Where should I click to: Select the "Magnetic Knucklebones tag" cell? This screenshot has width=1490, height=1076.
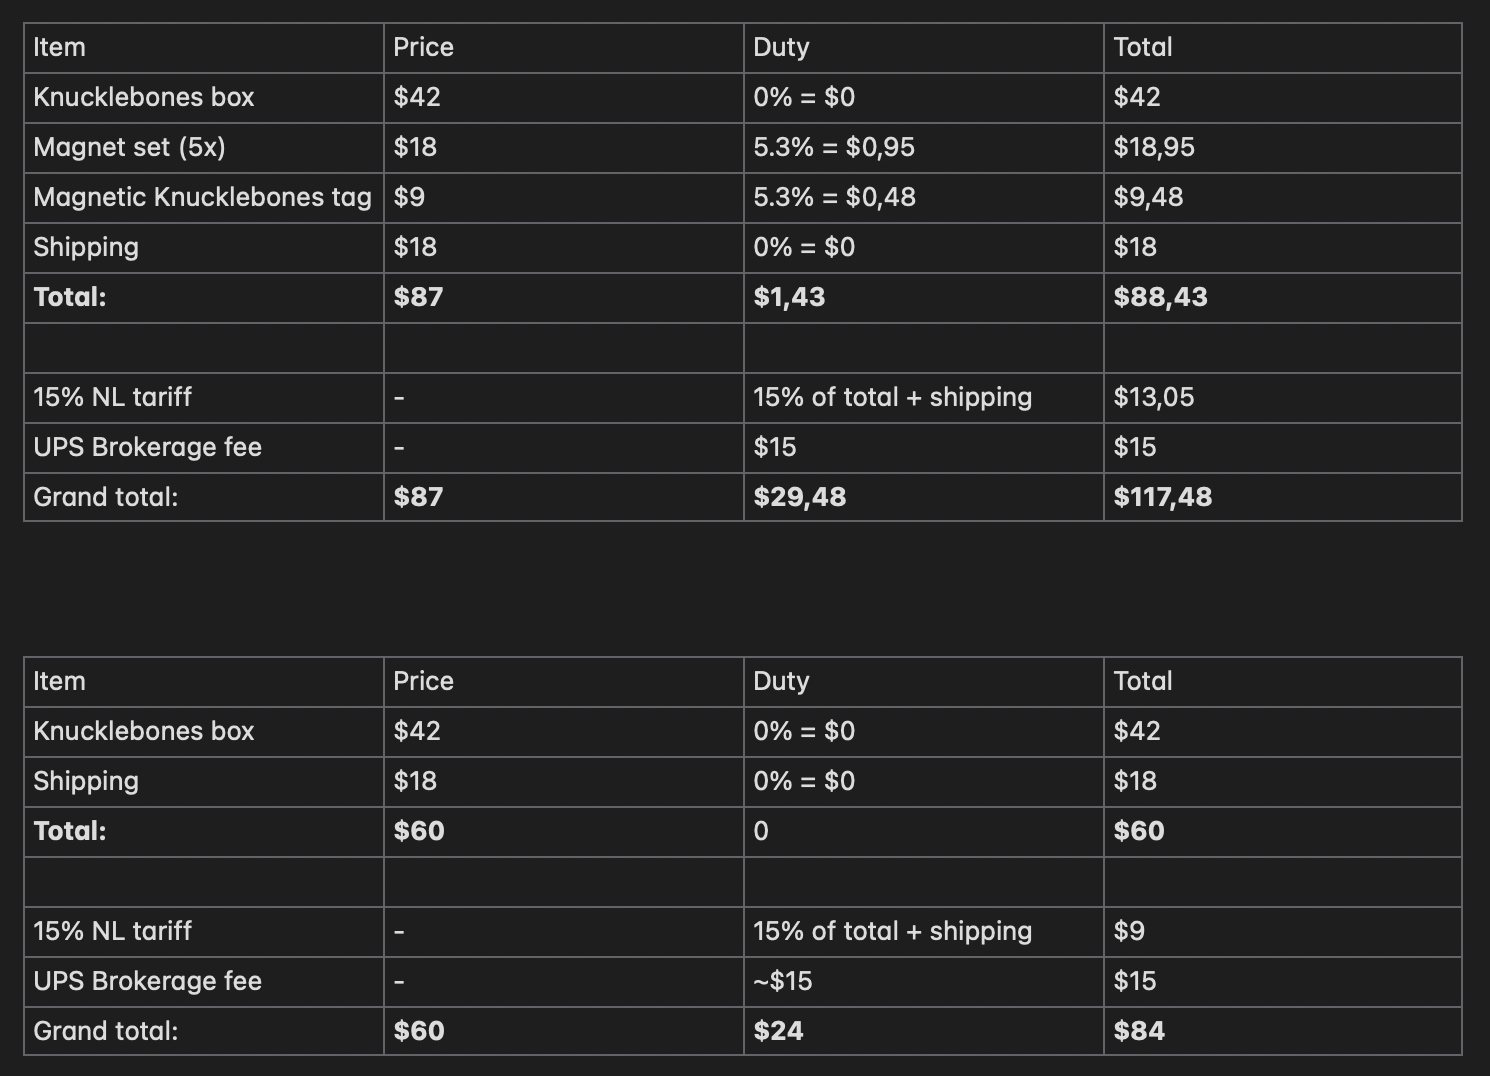click(202, 197)
